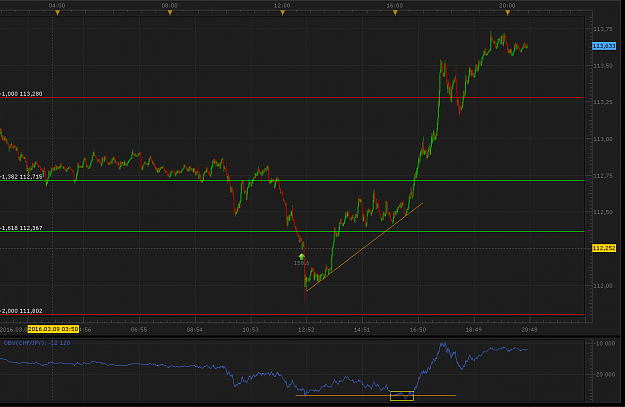Click the 06:55 label on the bottom time axis
625x407 pixels.
pyautogui.click(x=139, y=330)
